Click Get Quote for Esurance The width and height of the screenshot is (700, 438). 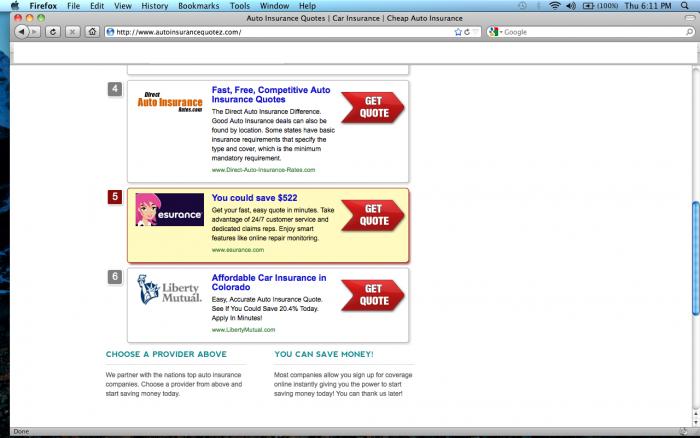(x=373, y=215)
